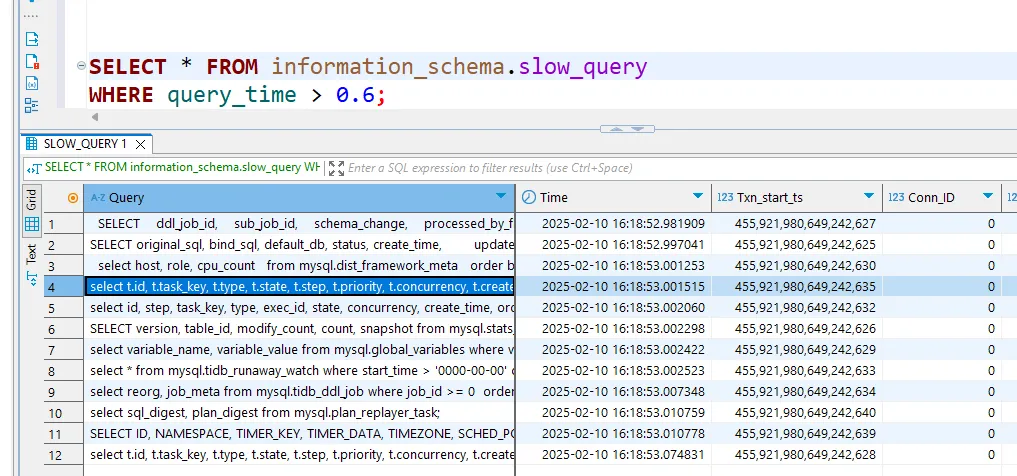
Task: Select the plan_replayer_task query cell
Action: click(x=299, y=412)
